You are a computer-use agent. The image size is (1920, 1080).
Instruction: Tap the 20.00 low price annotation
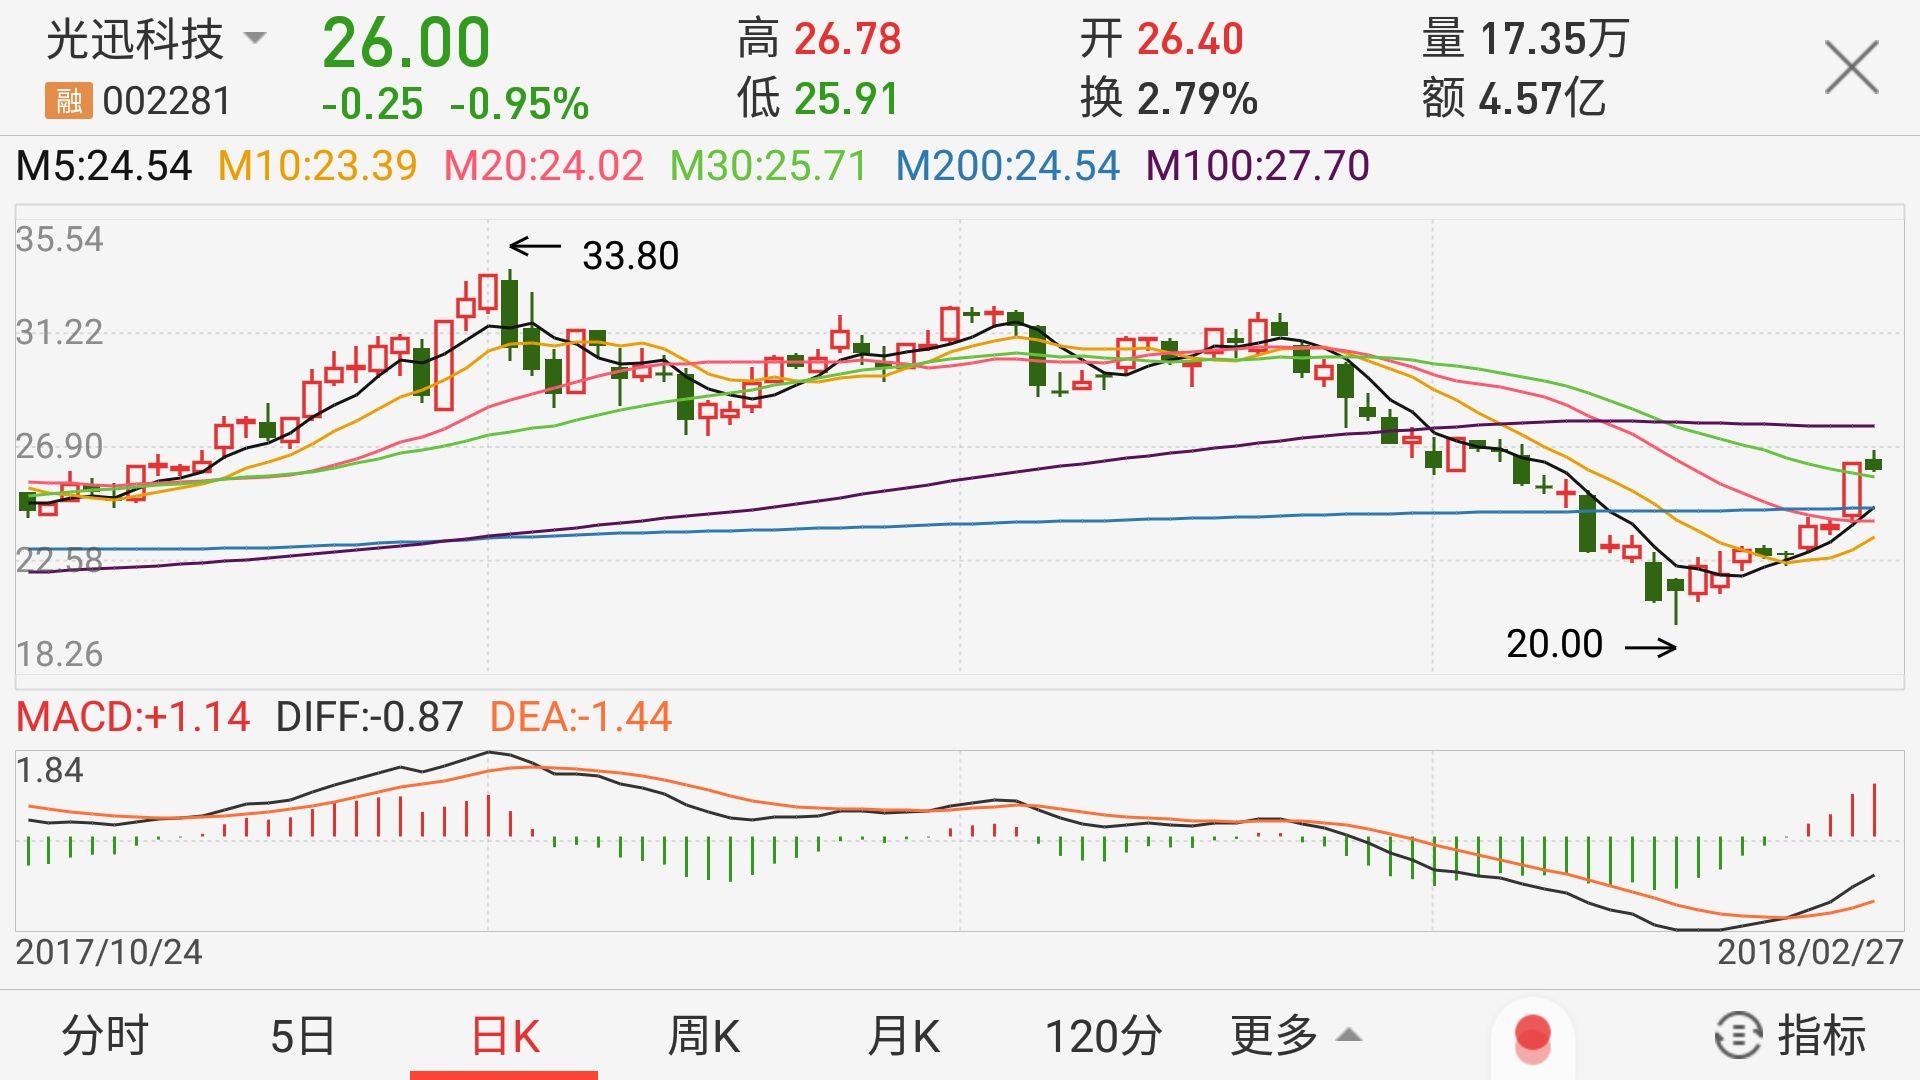1554,644
